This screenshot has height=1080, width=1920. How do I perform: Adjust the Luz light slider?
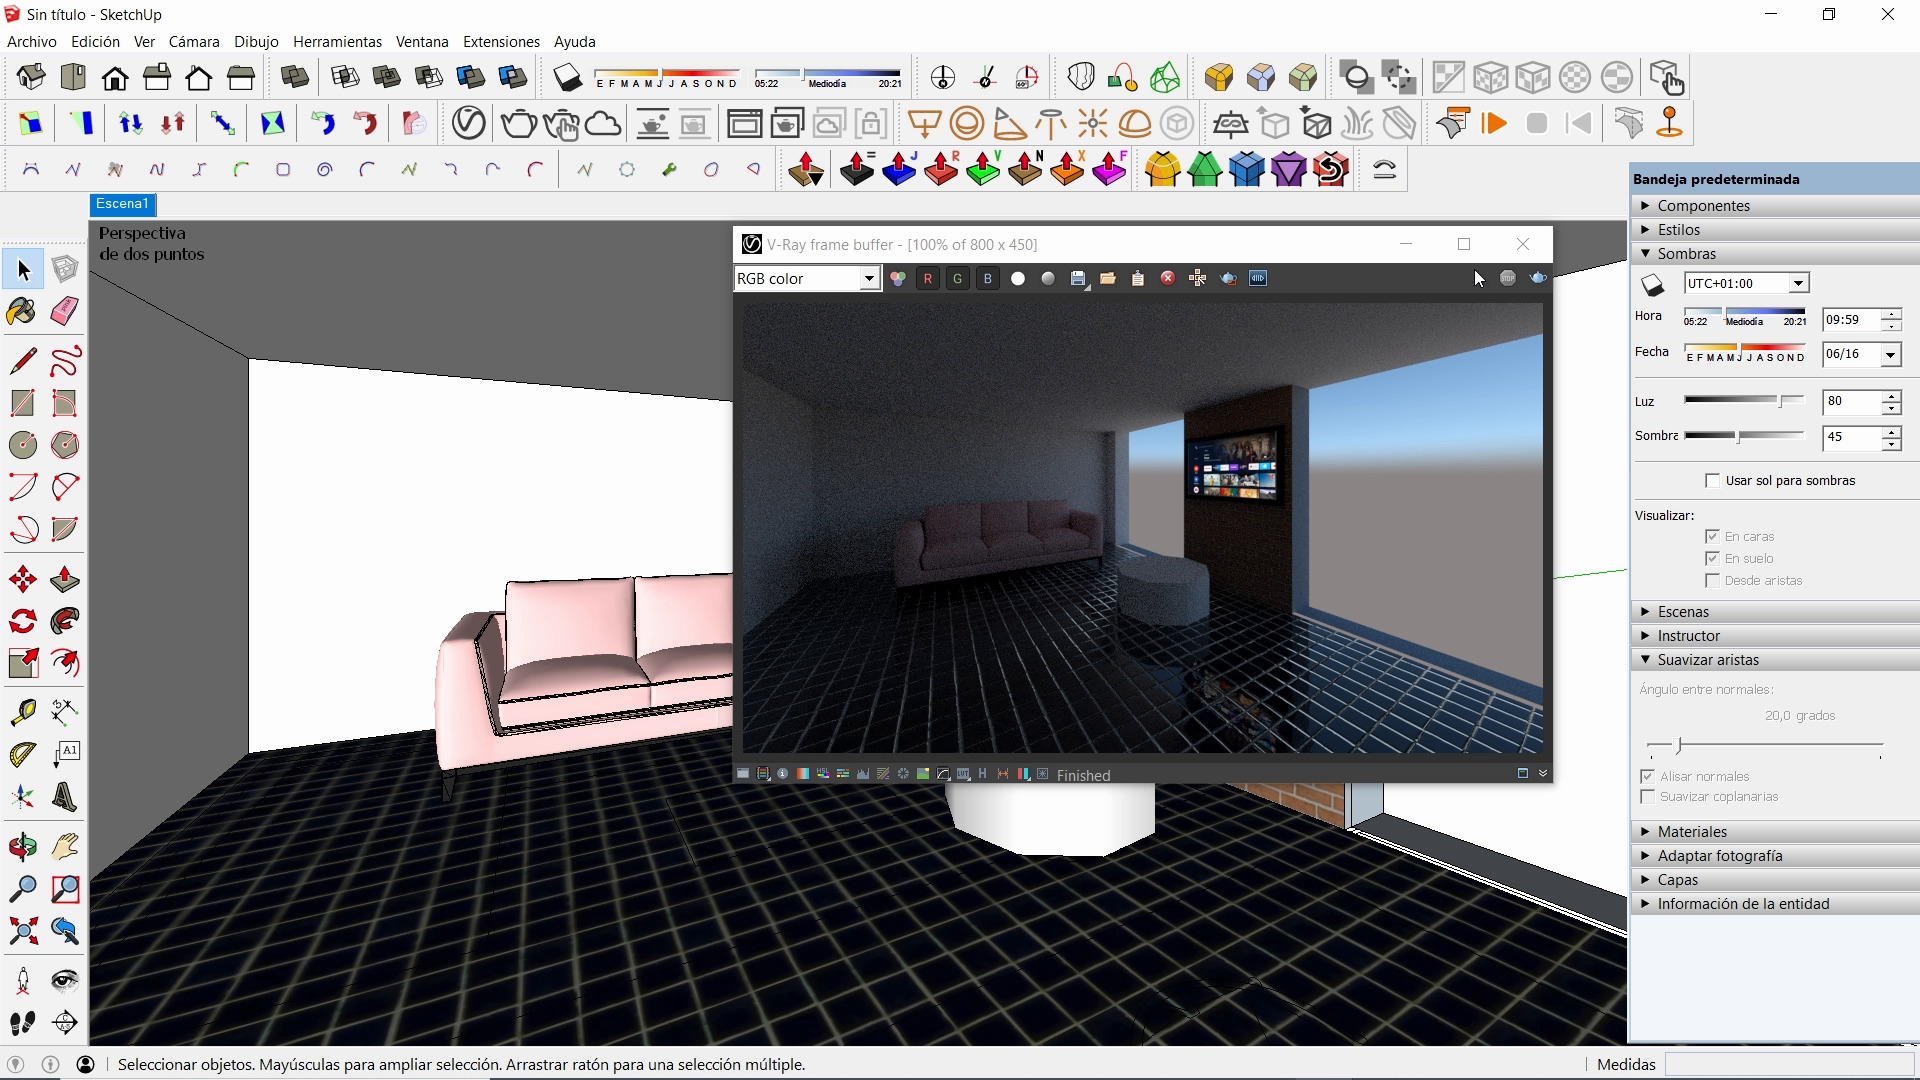click(1744, 401)
